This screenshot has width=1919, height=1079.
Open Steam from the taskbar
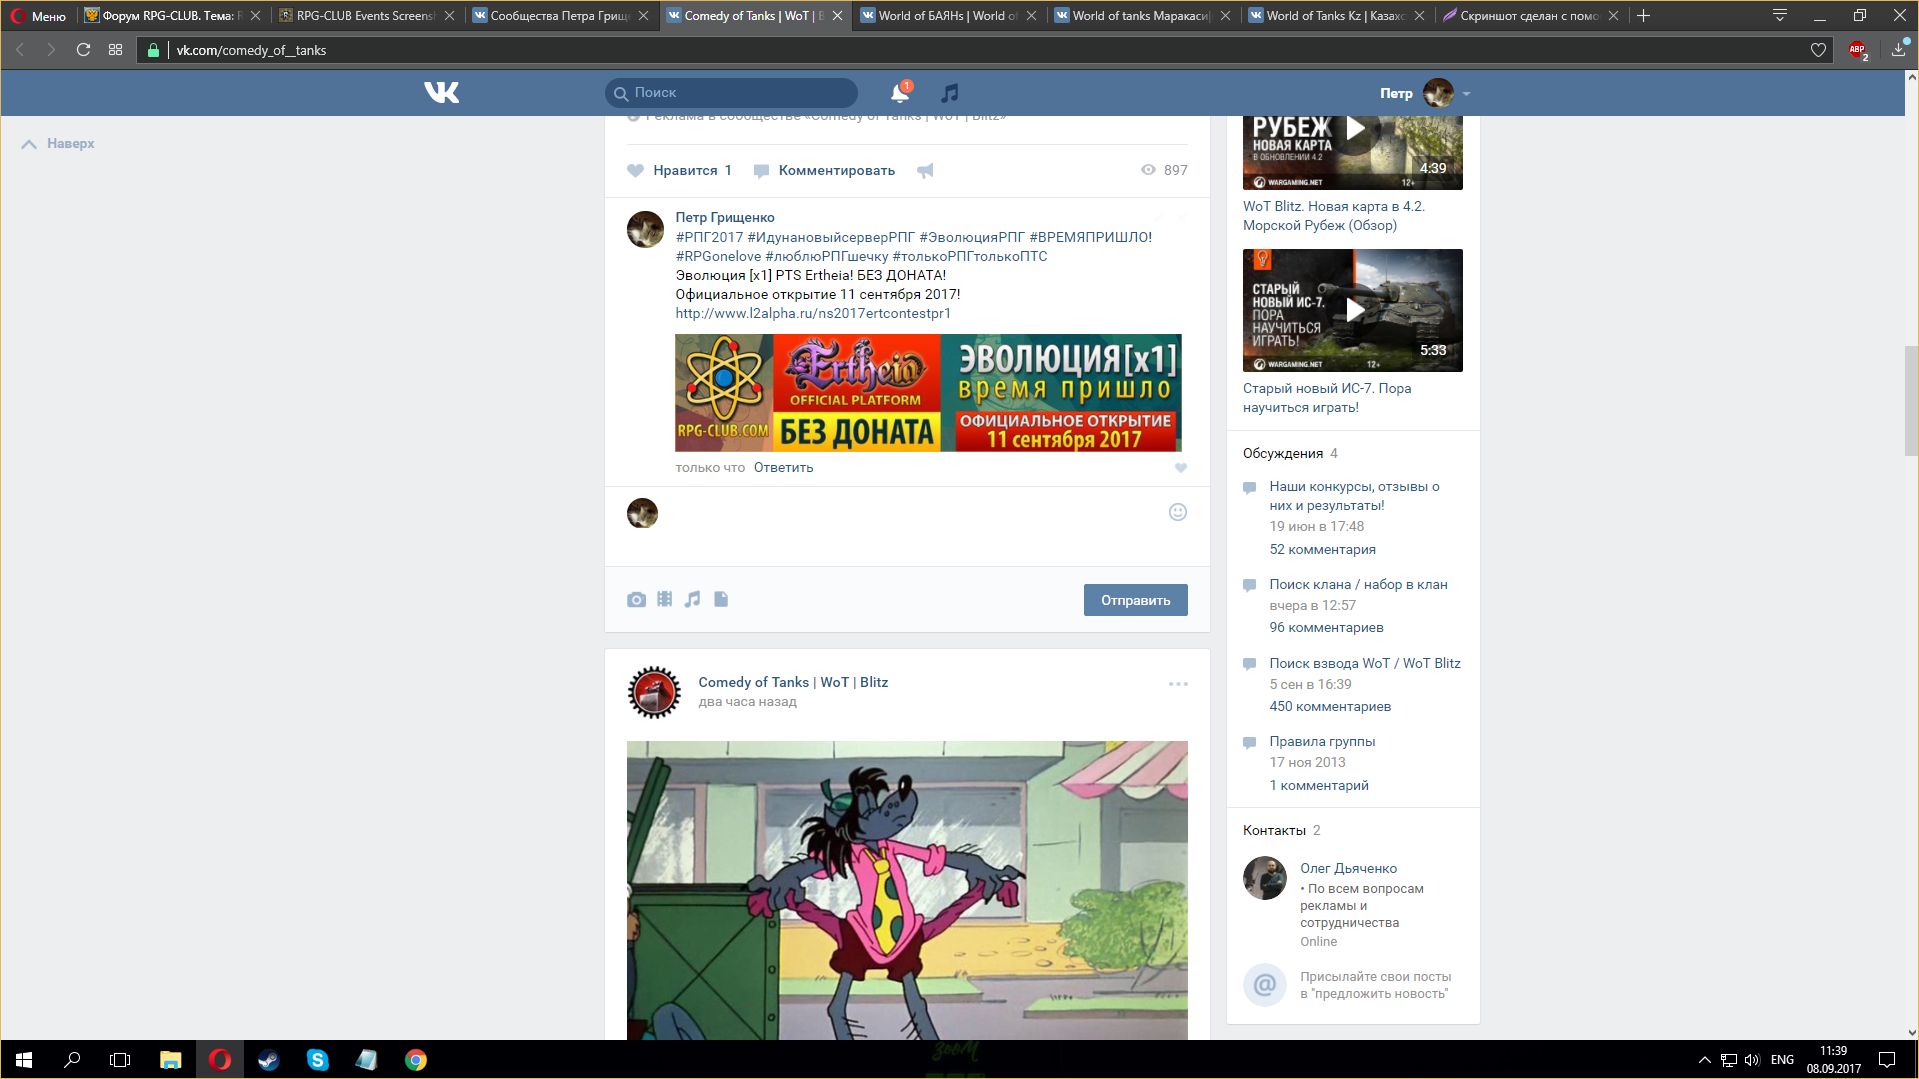(268, 1060)
